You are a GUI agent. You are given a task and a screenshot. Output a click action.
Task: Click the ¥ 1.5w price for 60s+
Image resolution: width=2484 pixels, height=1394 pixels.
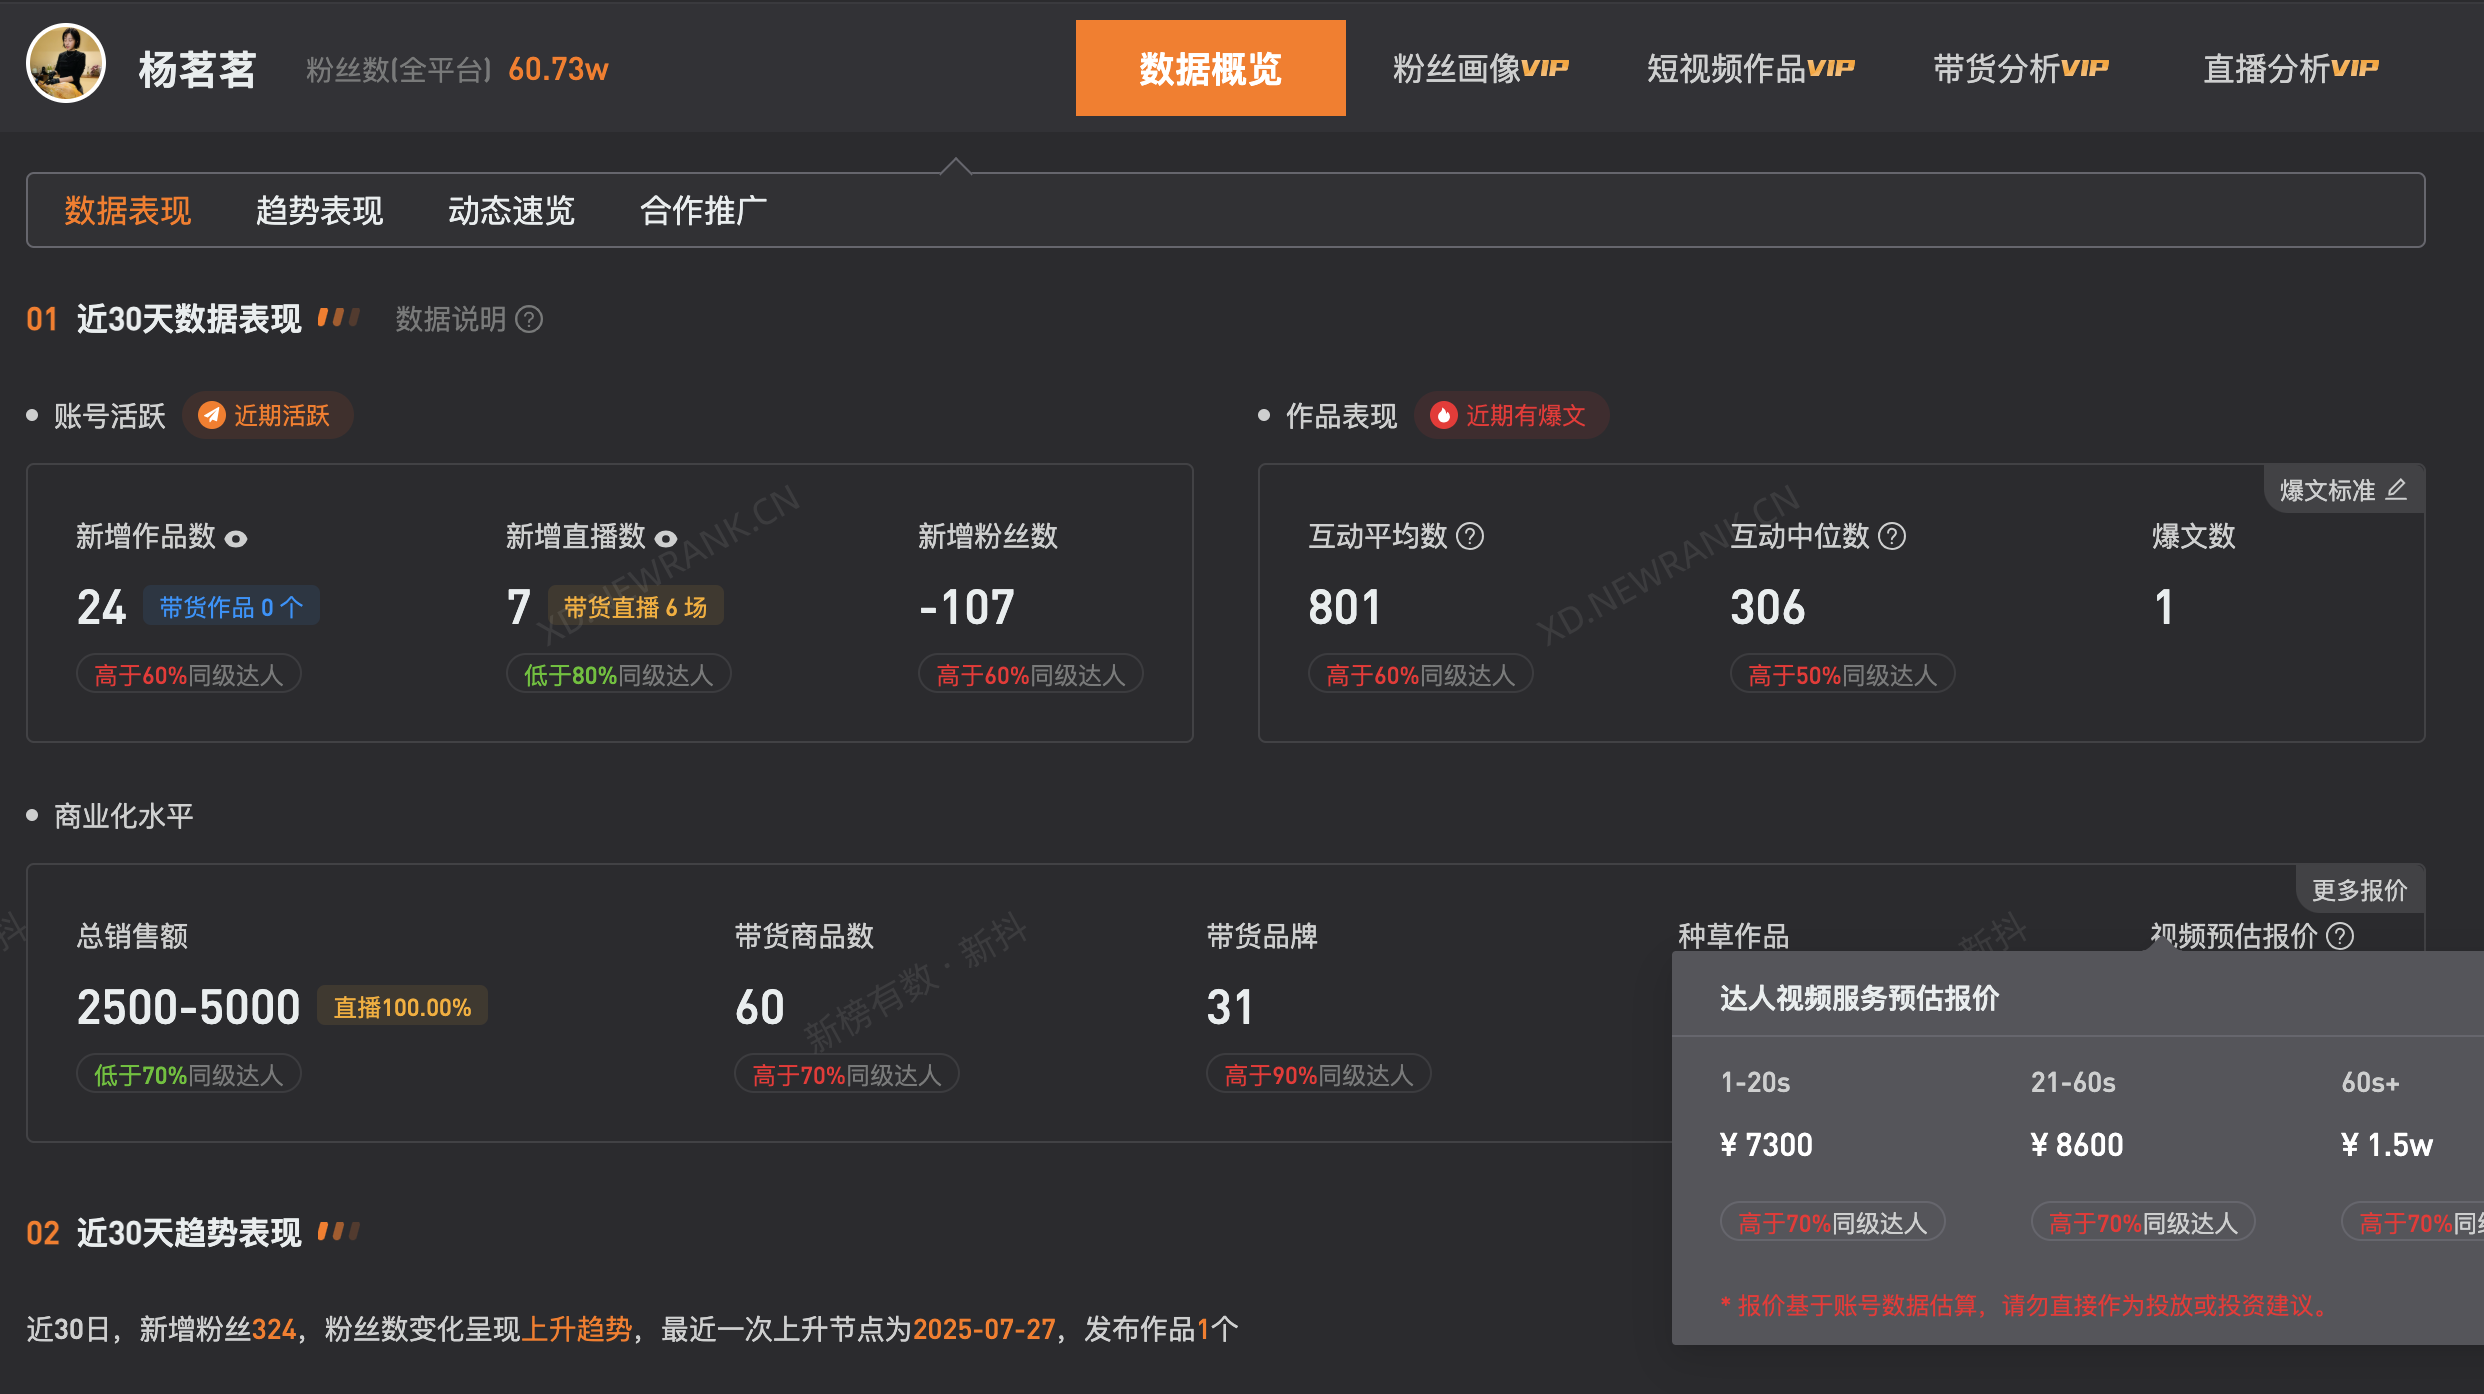click(x=2387, y=1144)
